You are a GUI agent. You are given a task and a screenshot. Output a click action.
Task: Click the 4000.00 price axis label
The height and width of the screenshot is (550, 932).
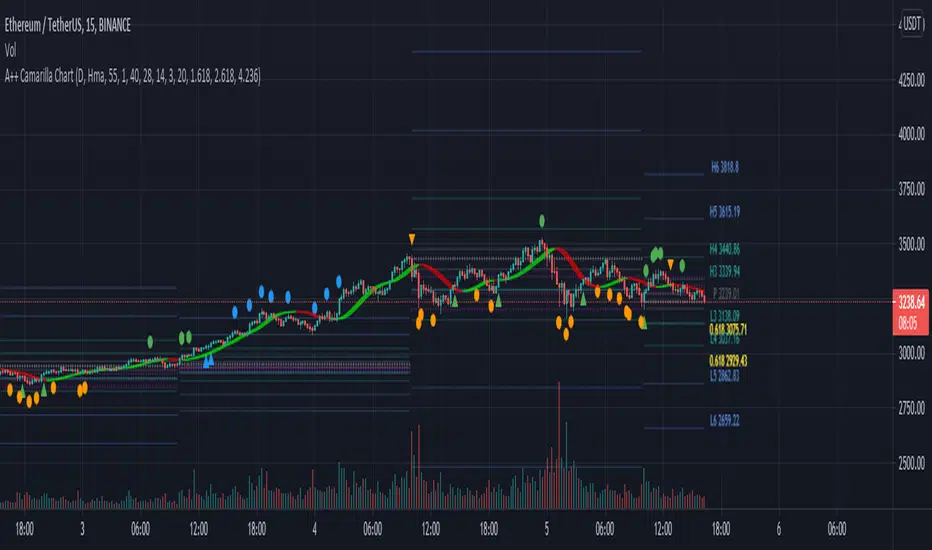coord(911,134)
